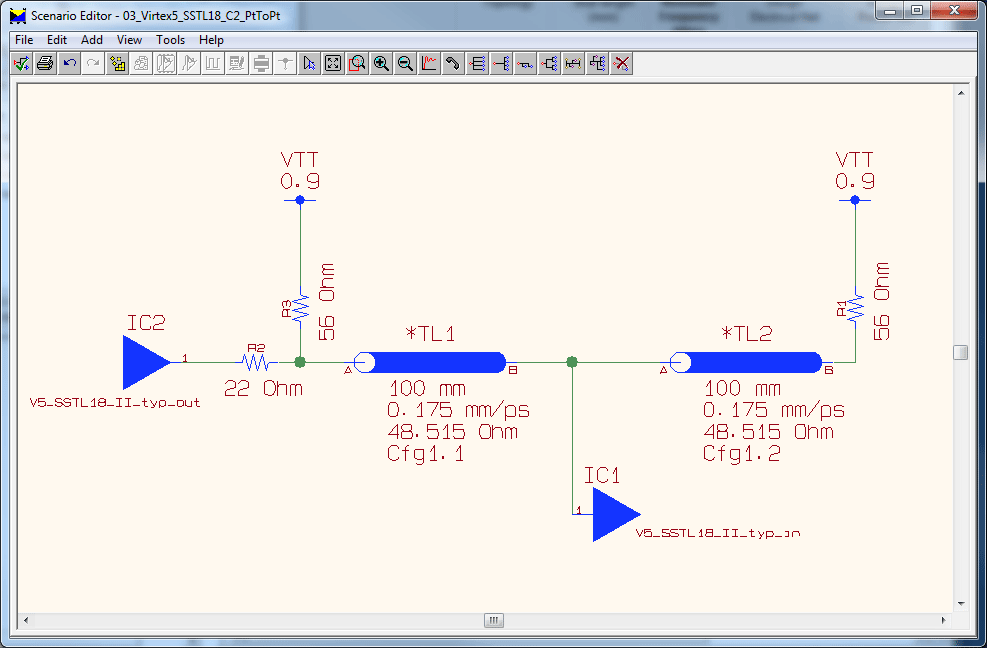Maximize the Scenario Editor window

click(x=916, y=11)
